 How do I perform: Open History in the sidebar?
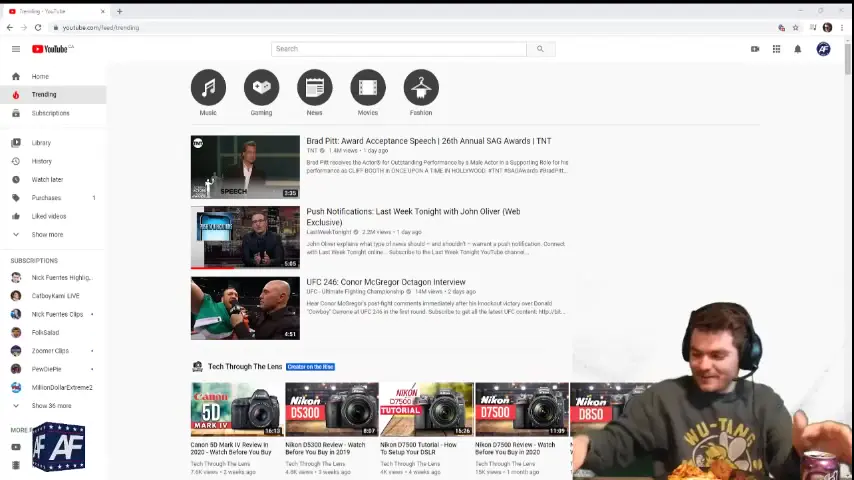coord(41,161)
